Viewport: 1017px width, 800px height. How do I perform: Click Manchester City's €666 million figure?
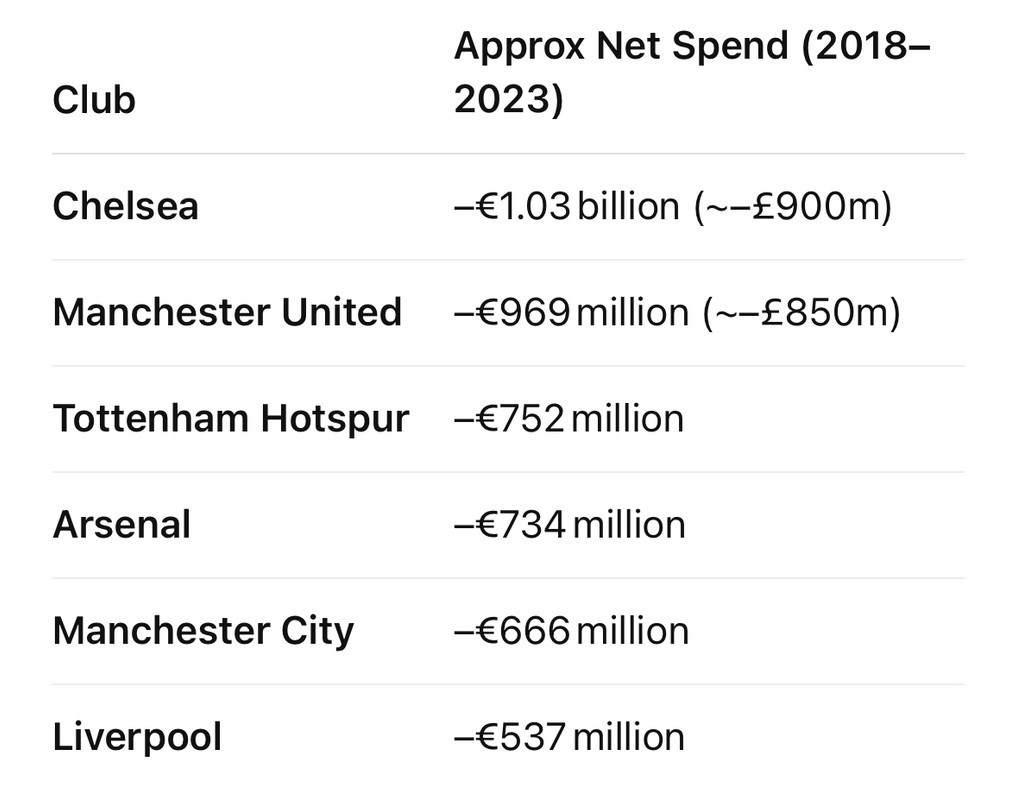pyautogui.click(x=571, y=631)
